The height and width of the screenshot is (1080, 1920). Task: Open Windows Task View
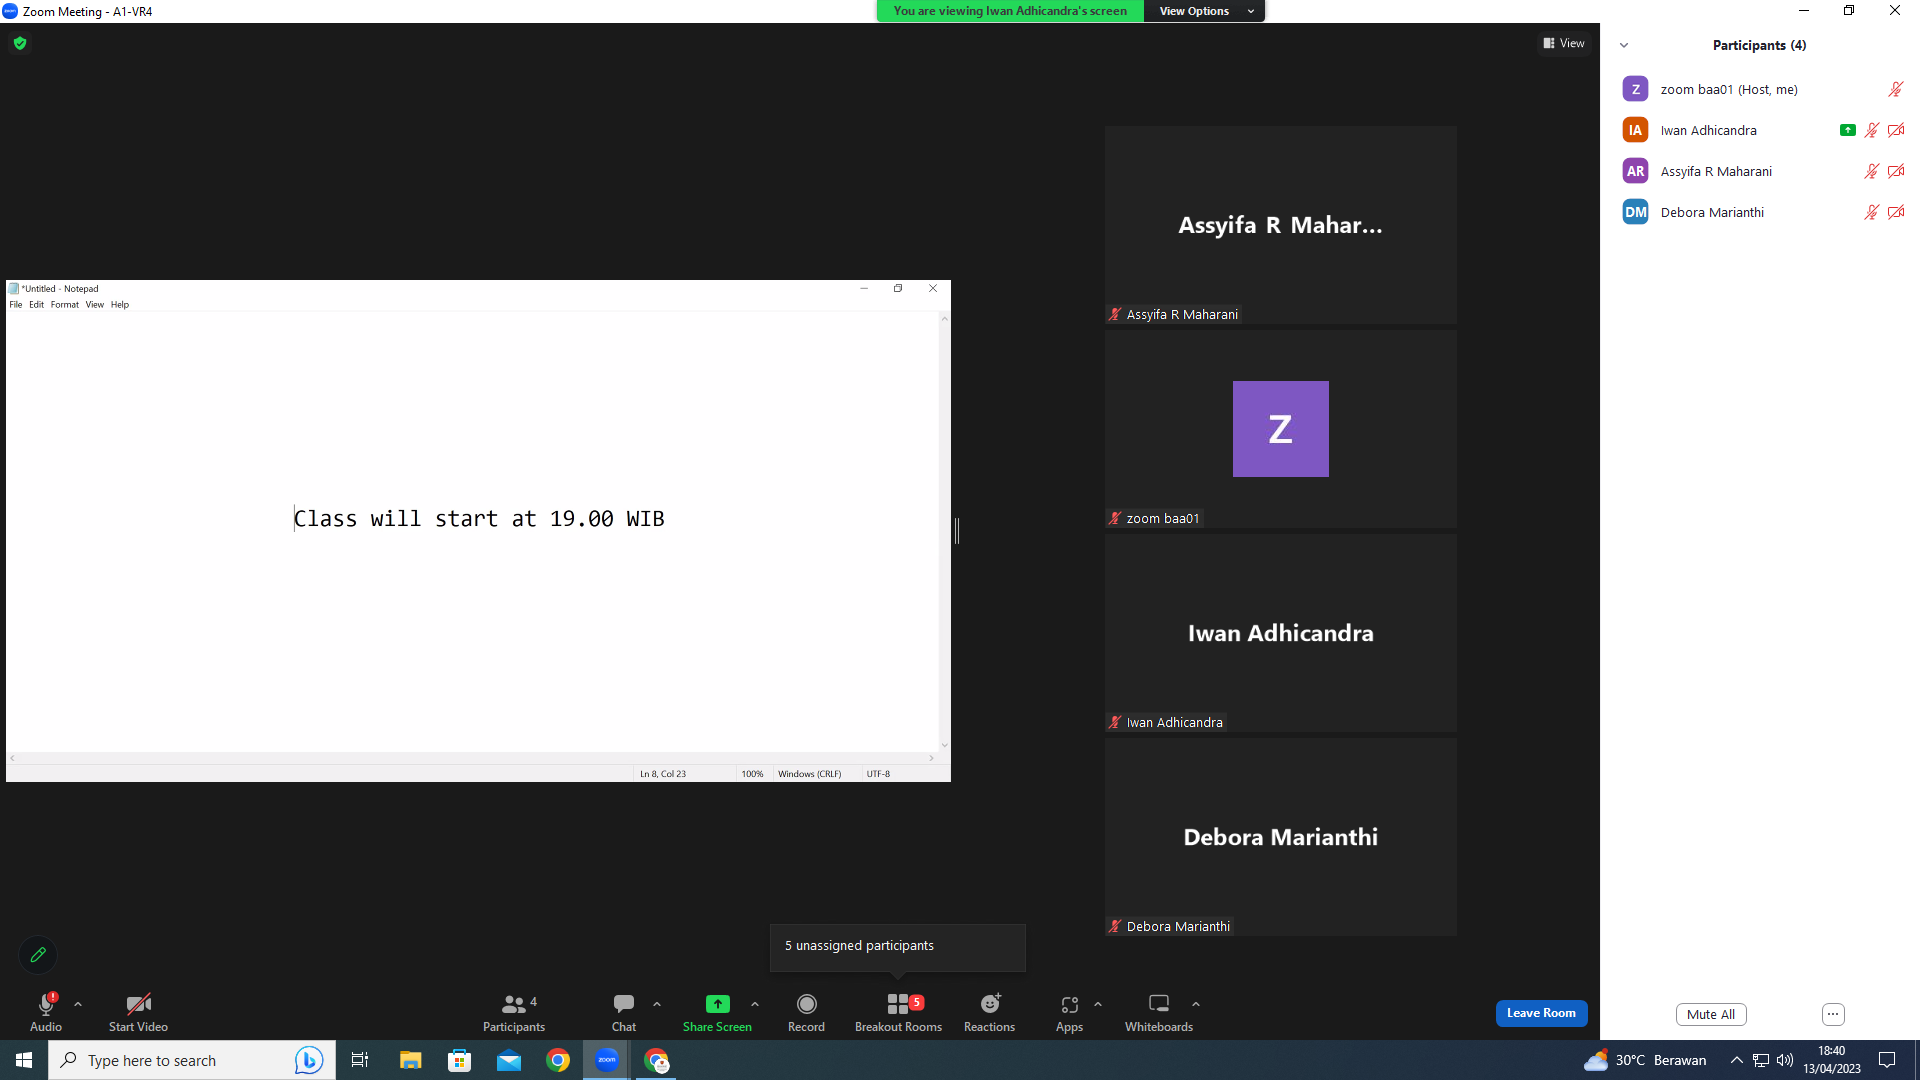360,1060
